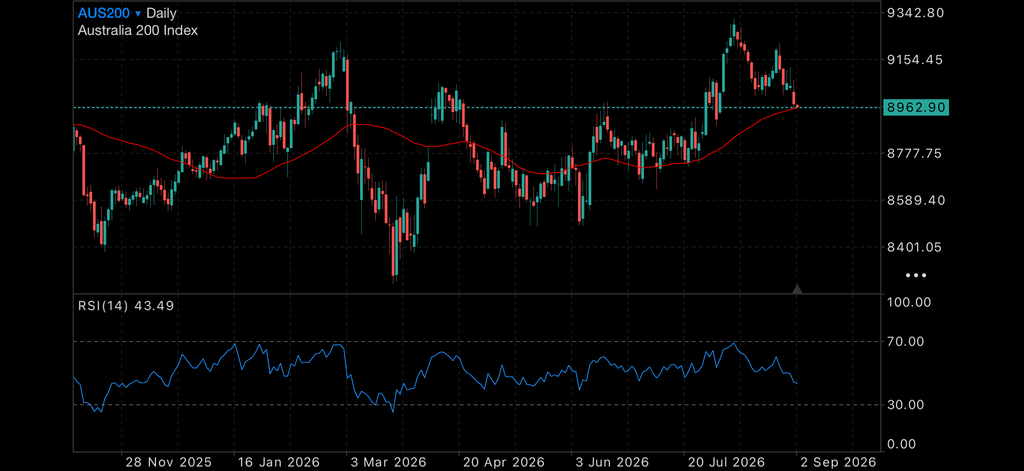Open the three-dots more options menu

pyautogui.click(x=916, y=276)
